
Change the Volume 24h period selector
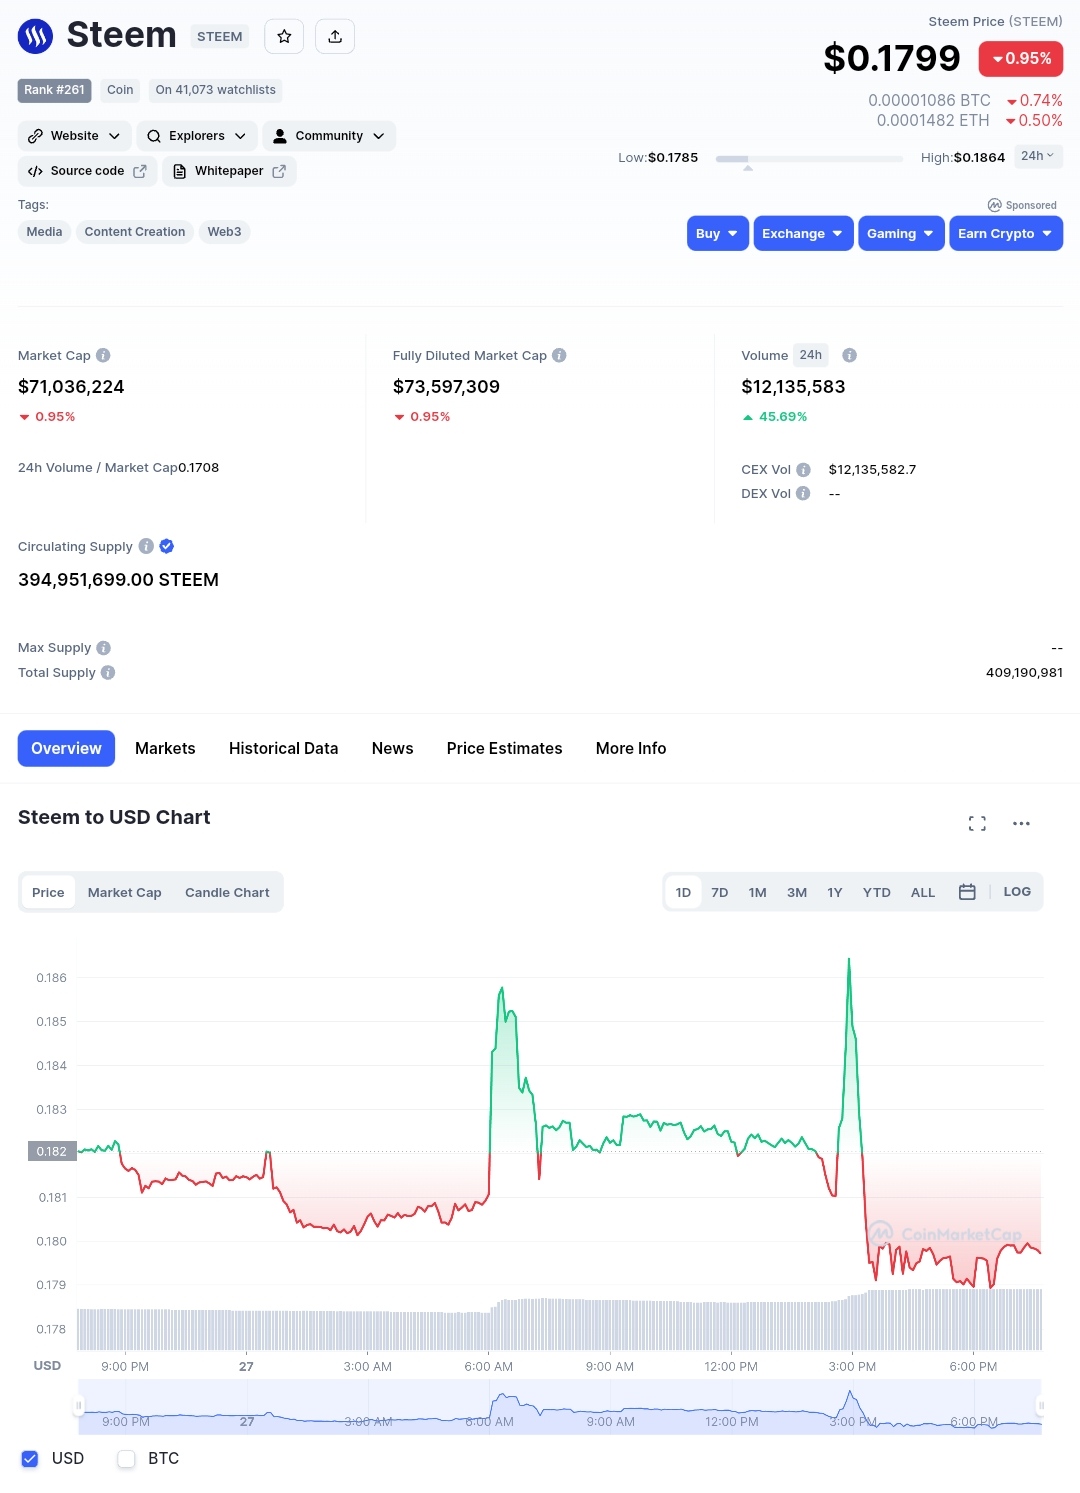pyautogui.click(x=811, y=355)
